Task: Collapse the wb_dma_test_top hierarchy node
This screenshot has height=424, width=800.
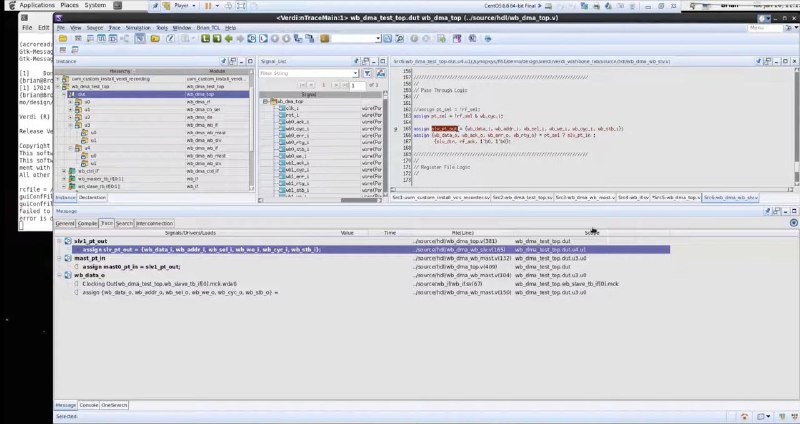Action: pos(58,87)
